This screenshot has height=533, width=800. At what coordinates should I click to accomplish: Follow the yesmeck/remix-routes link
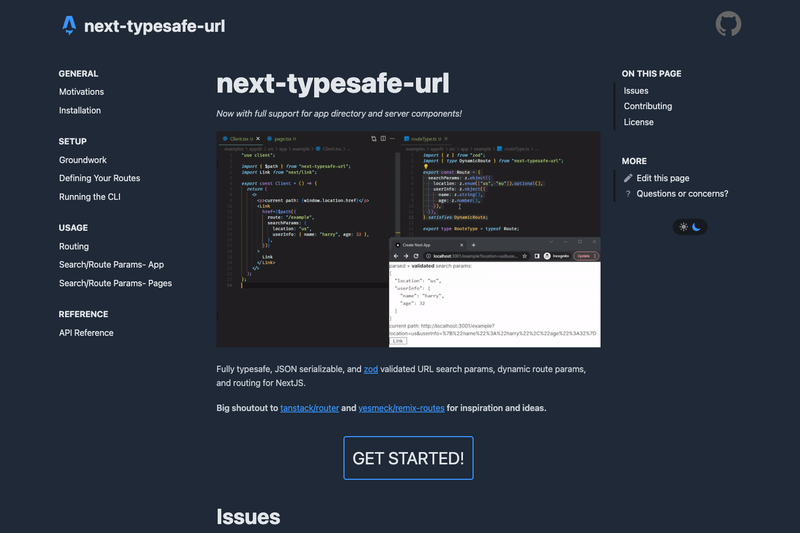[402, 408]
